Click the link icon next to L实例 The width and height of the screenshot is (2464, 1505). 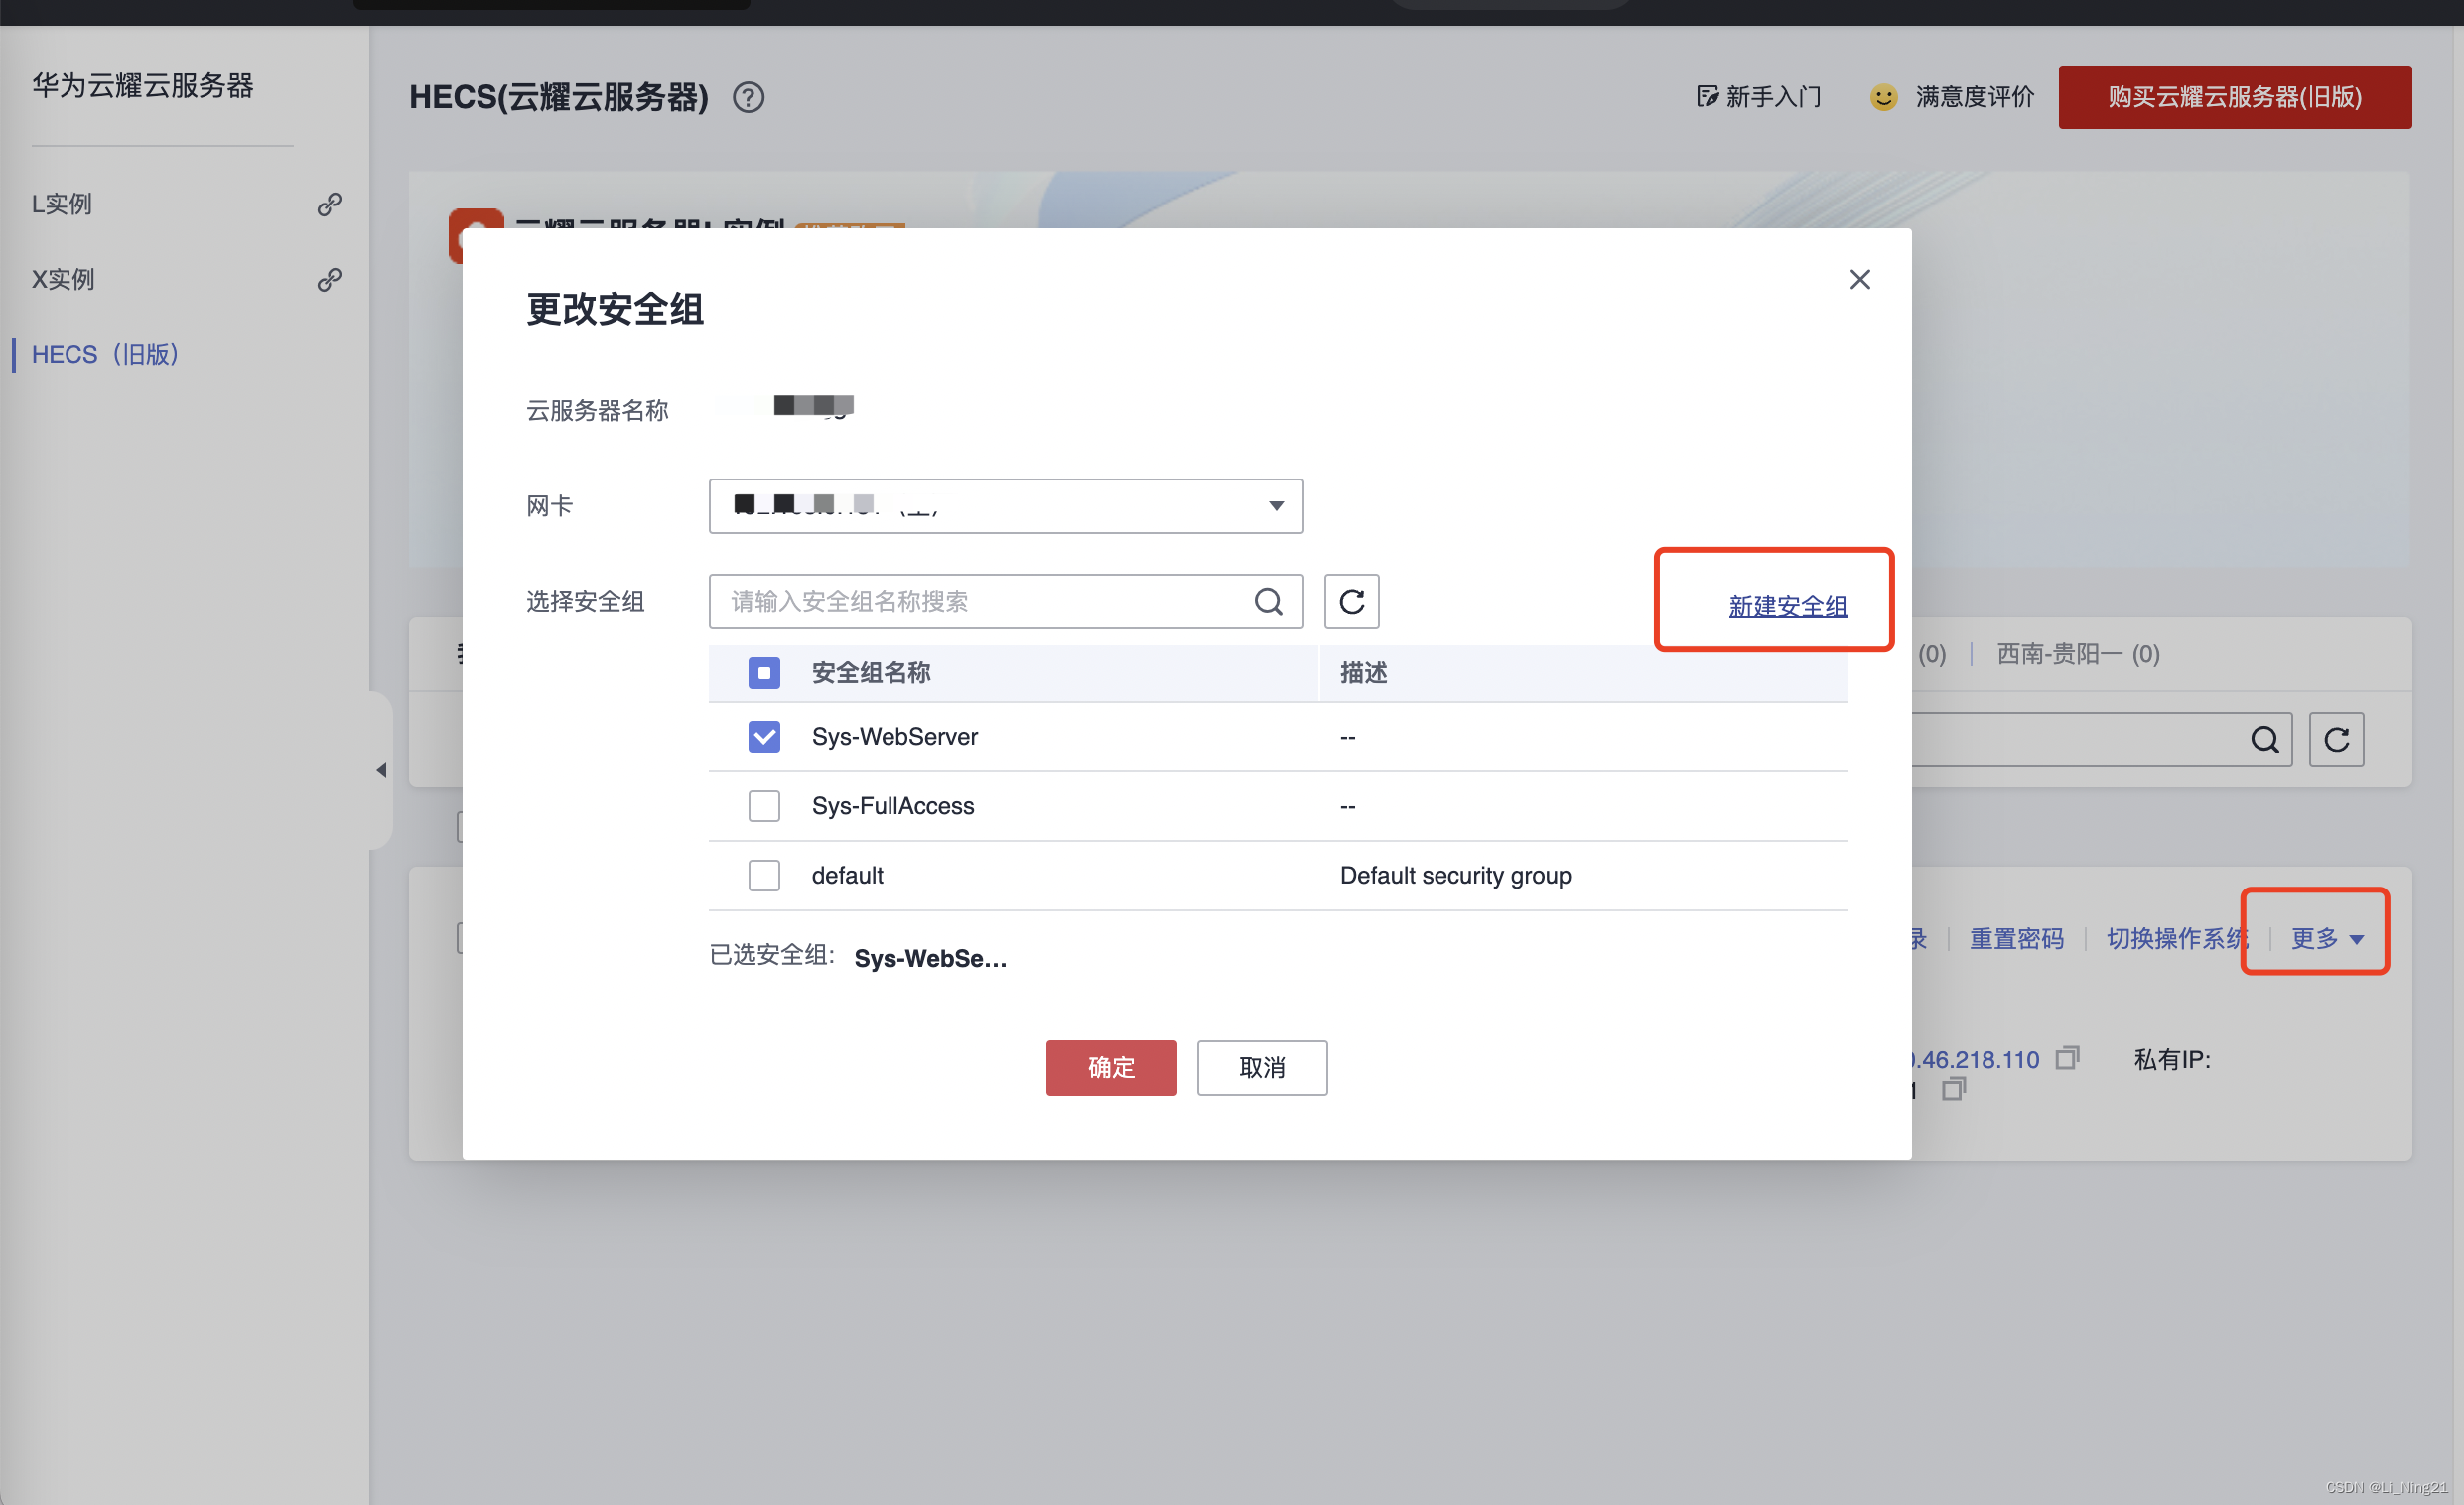[x=329, y=204]
